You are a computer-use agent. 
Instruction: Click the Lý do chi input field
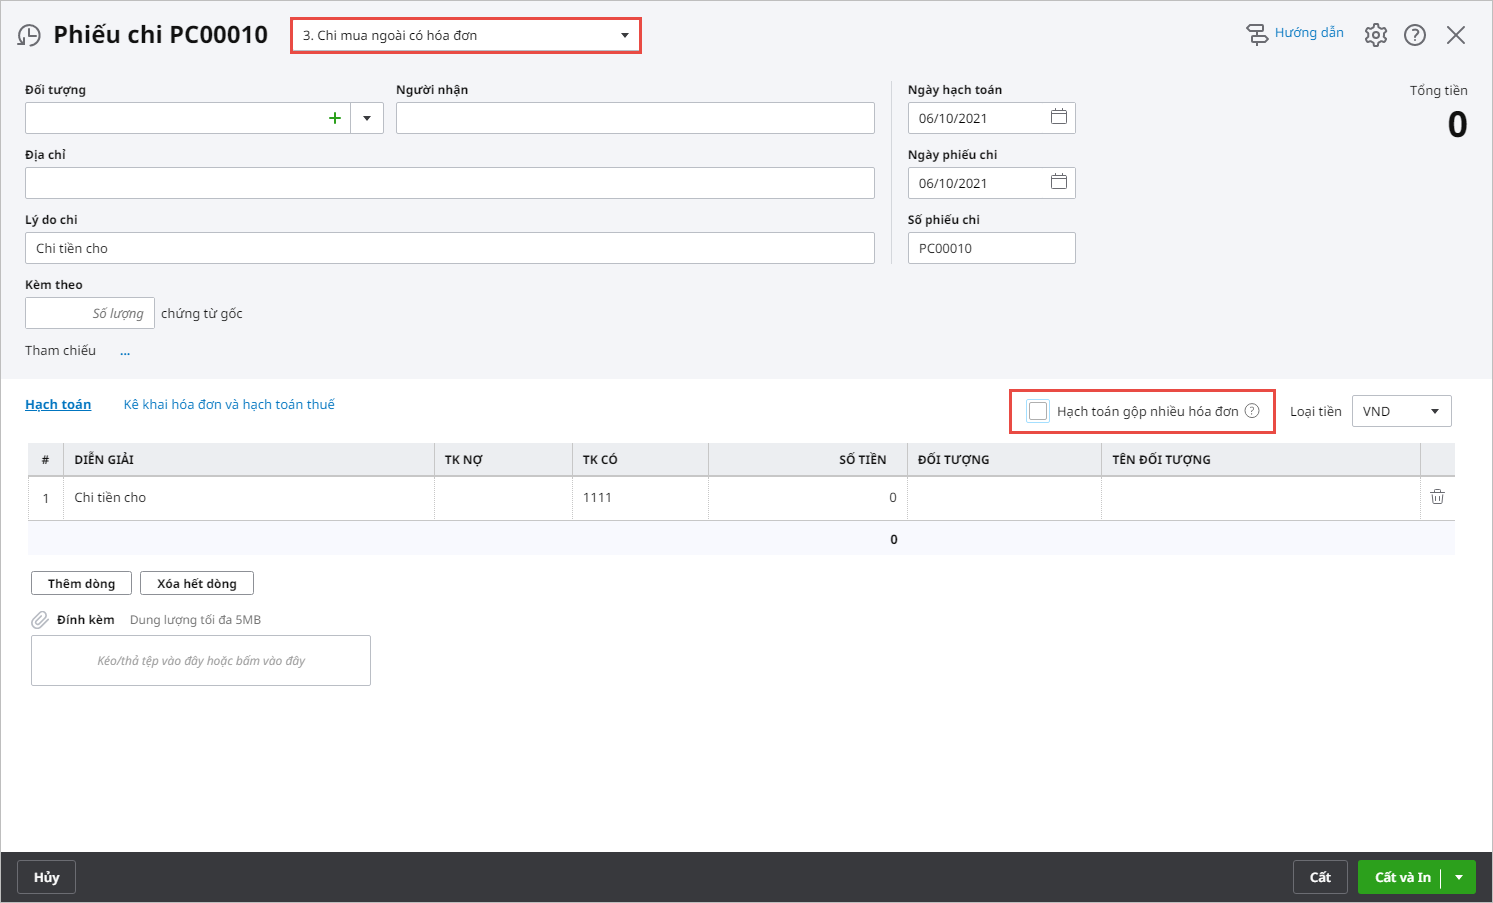pyautogui.click(x=450, y=248)
